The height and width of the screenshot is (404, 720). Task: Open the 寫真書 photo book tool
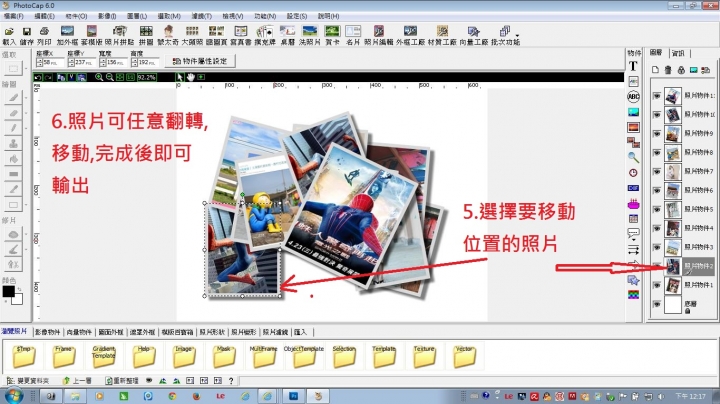(x=241, y=35)
